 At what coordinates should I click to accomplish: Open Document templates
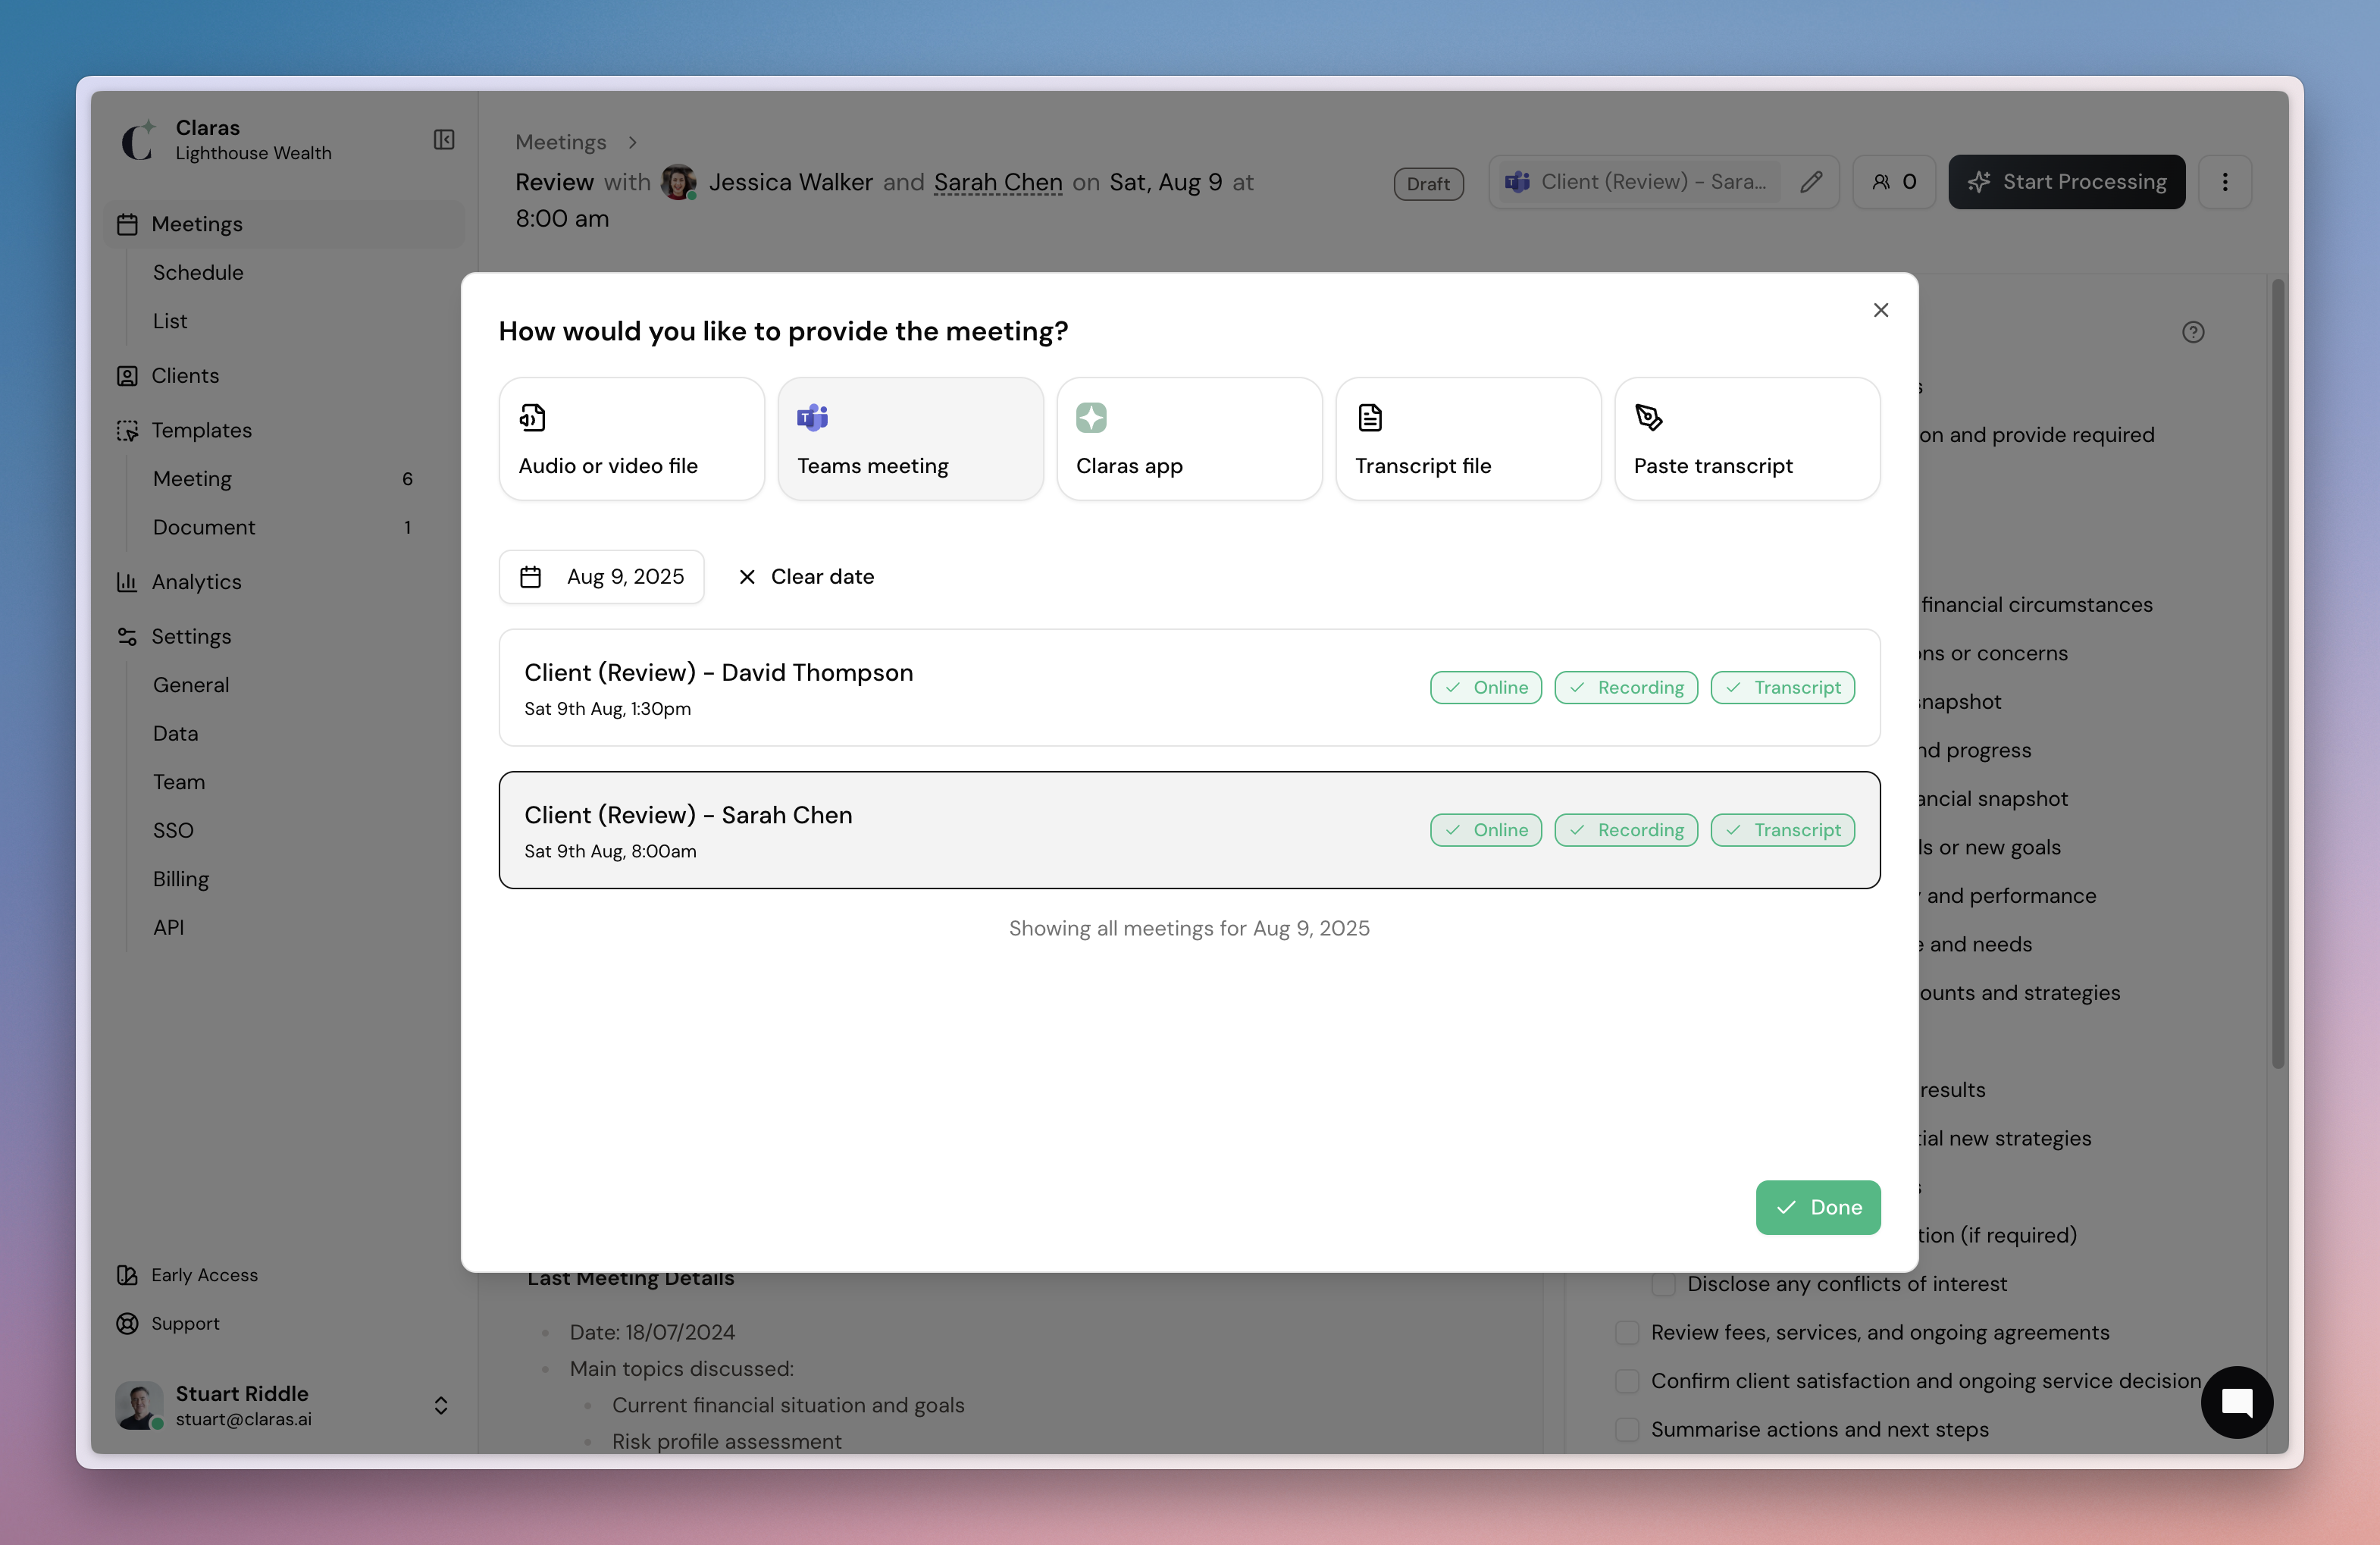(204, 527)
